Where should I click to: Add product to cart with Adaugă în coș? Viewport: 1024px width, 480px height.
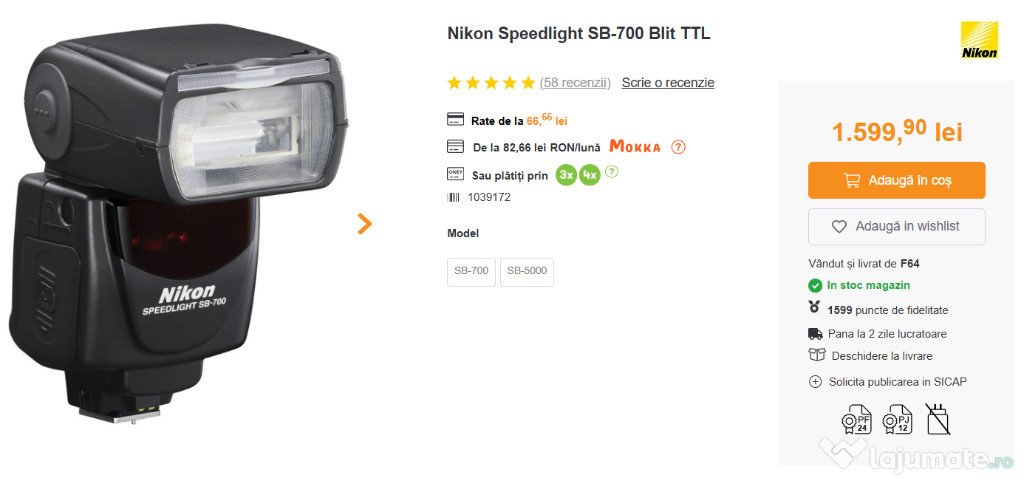[897, 180]
